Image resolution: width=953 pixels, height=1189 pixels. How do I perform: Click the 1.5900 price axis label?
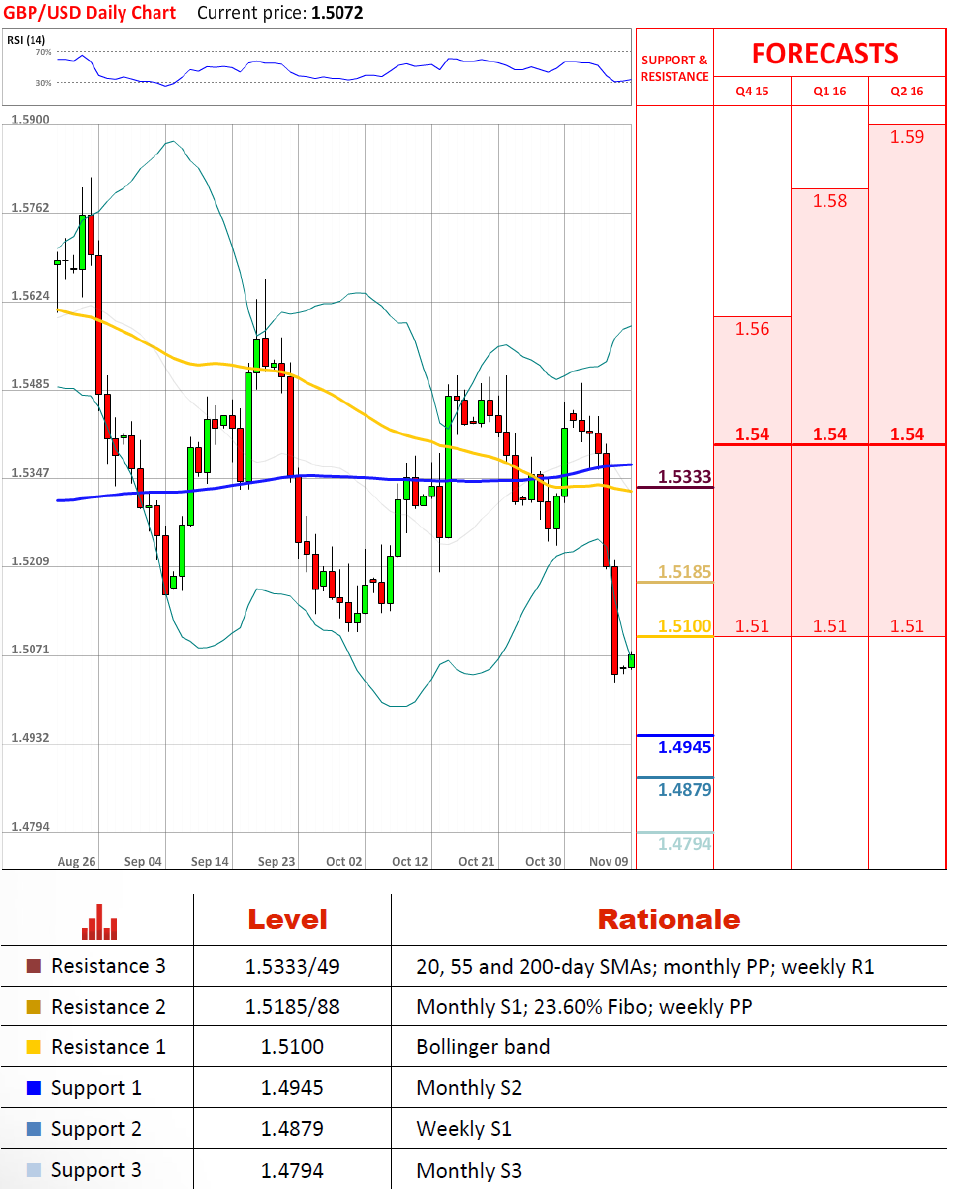click(x=30, y=120)
